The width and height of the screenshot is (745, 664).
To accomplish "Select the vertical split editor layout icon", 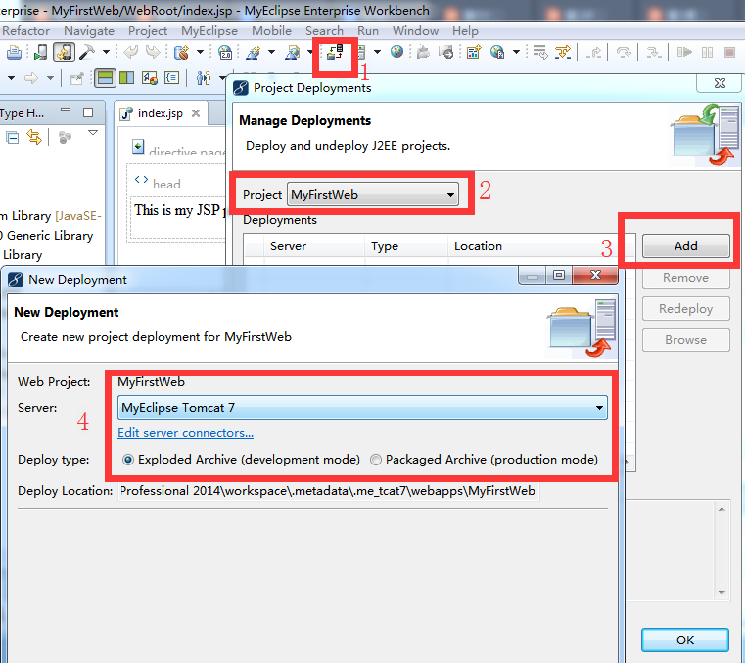I will coord(126,77).
